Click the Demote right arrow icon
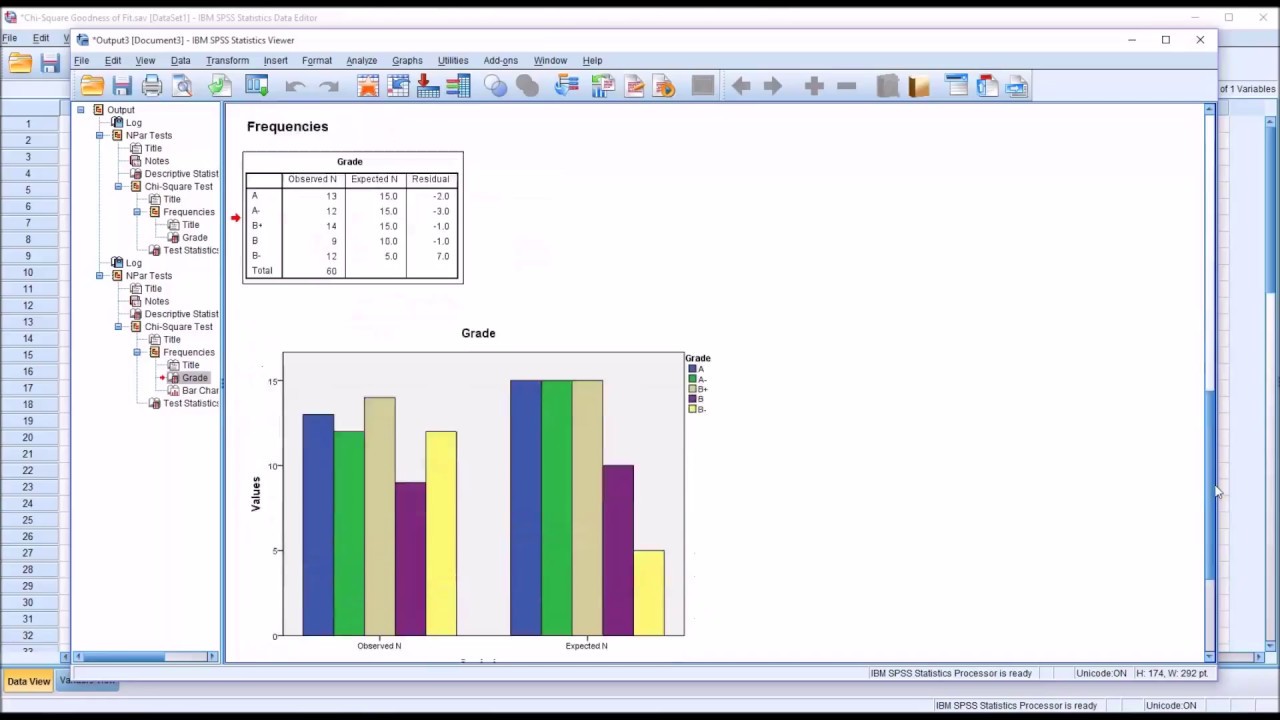 coord(773,86)
